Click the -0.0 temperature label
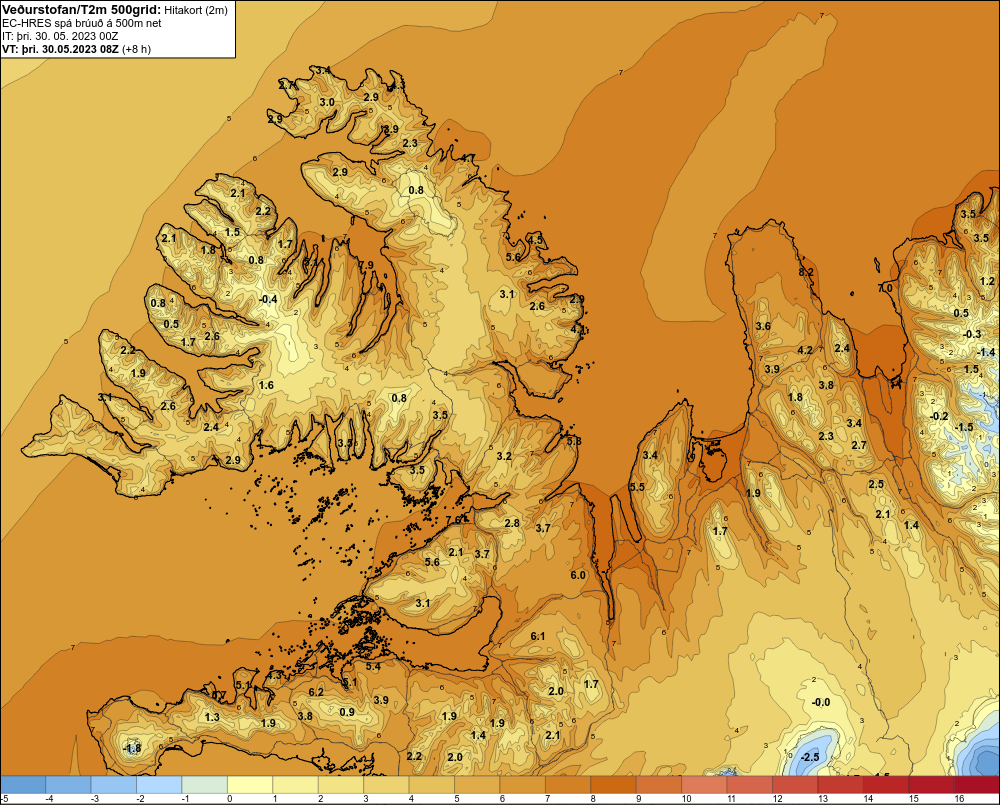 (821, 702)
